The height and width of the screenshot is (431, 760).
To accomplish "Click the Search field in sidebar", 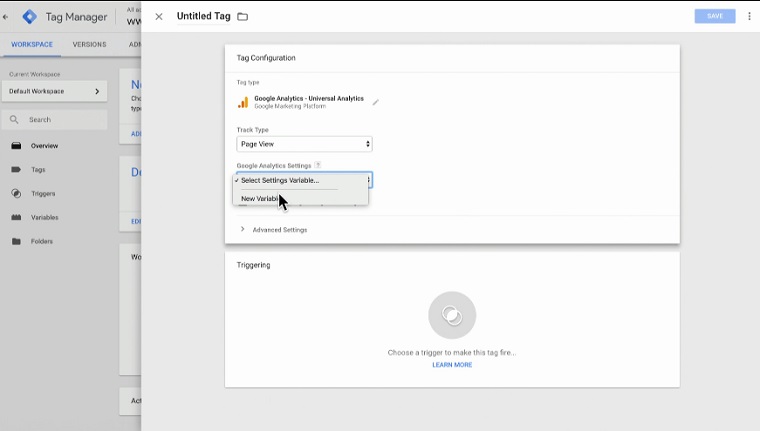I will (x=55, y=120).
